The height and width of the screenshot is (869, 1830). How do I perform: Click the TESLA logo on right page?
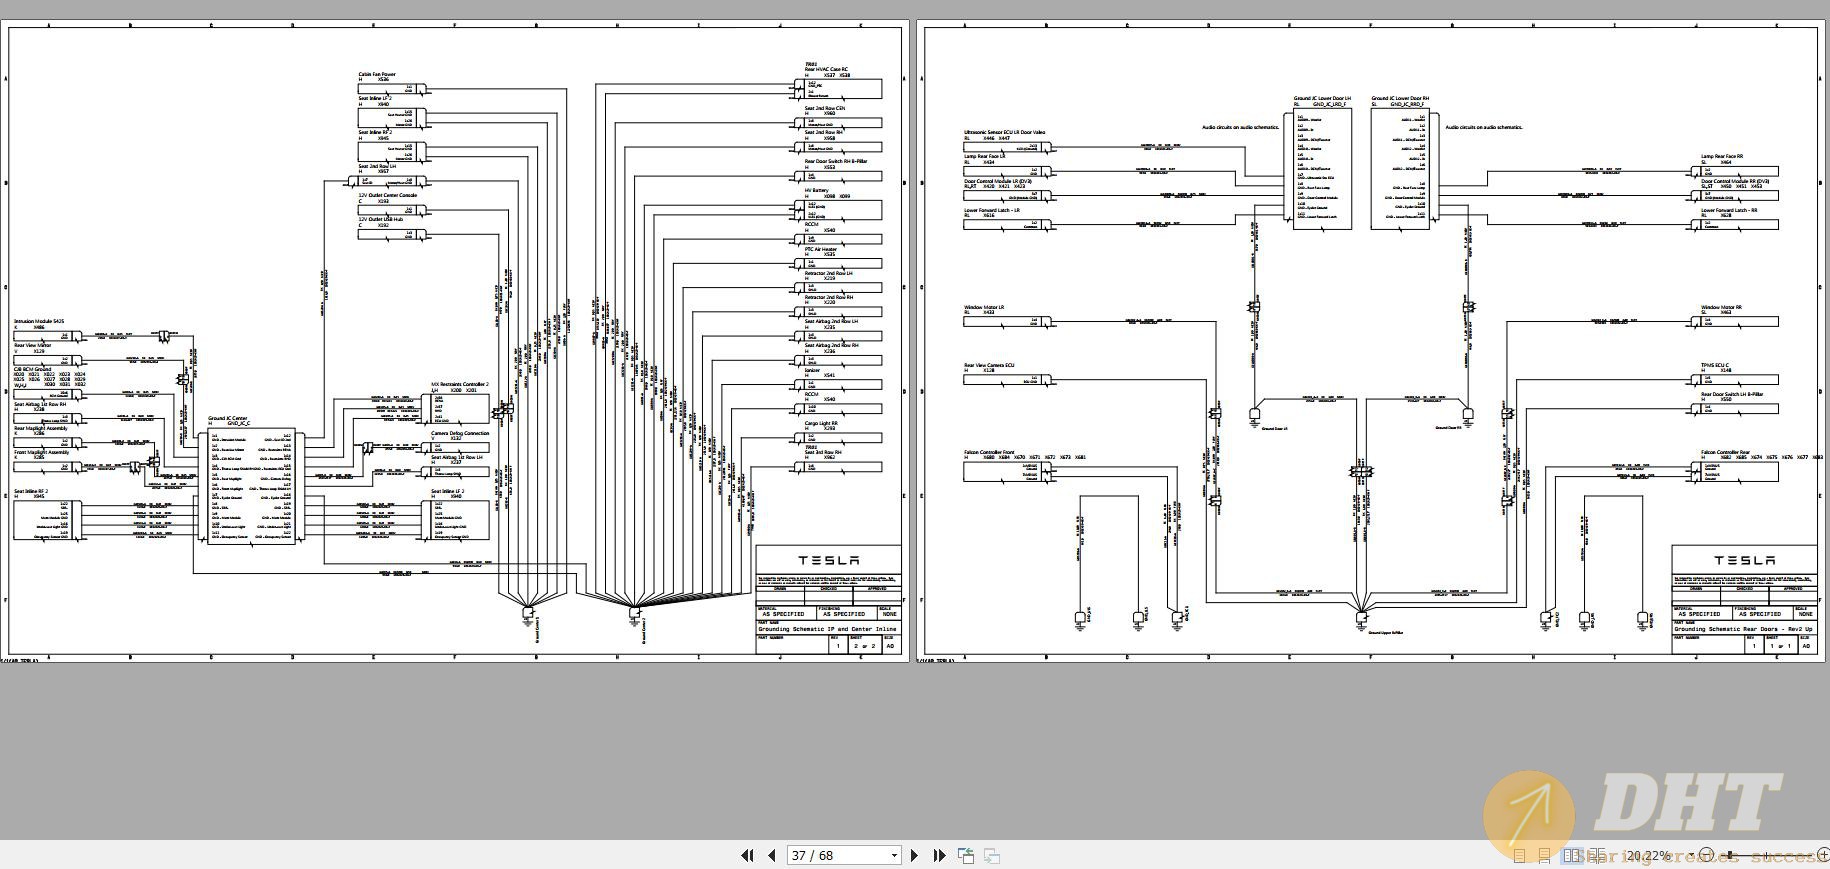click(x=1745, y=560)
